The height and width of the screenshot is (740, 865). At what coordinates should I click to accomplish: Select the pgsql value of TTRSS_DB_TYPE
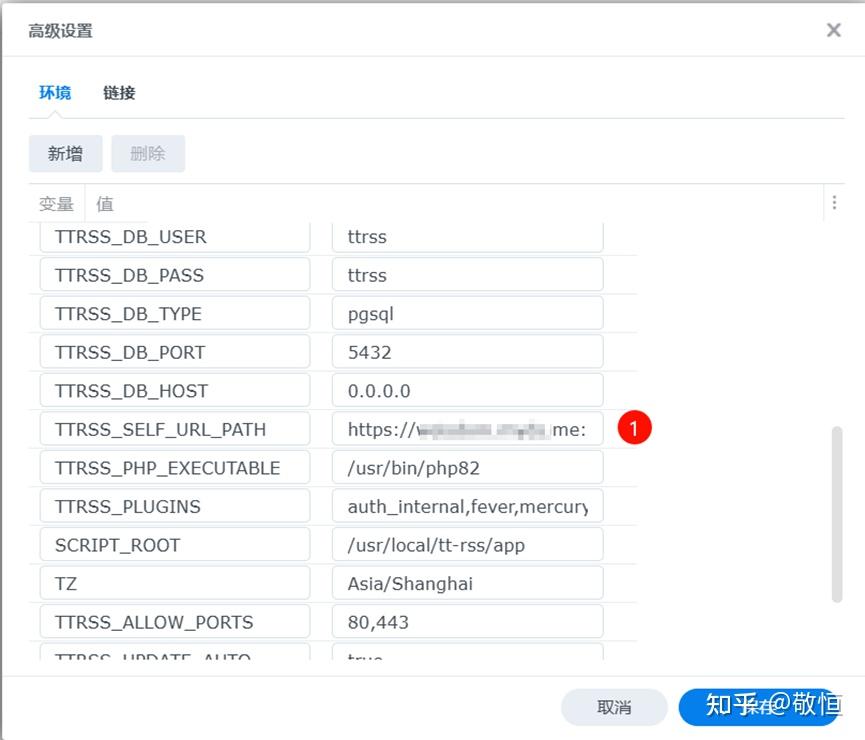point(467,313)
